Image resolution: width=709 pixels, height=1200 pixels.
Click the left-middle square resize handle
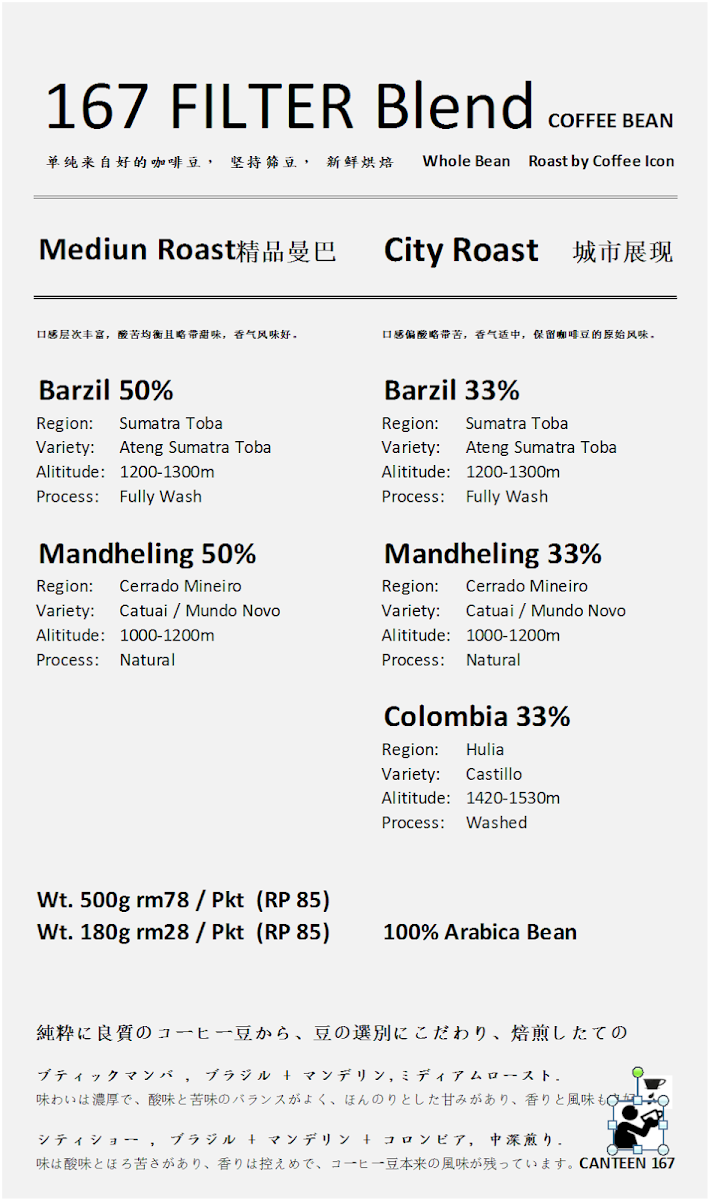click(x=611, y=1125)
